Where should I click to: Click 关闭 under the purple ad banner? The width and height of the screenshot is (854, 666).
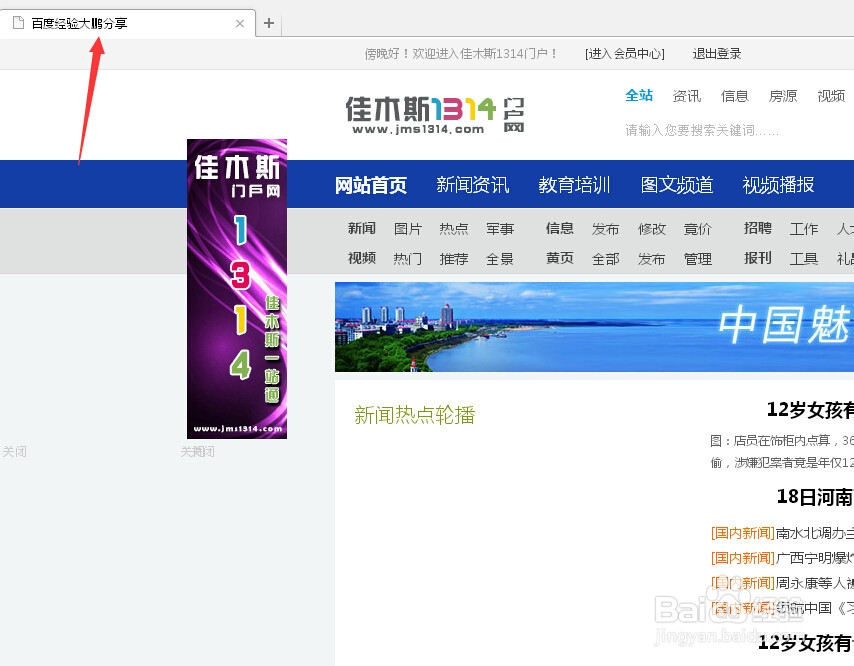[x=198, y=451]
